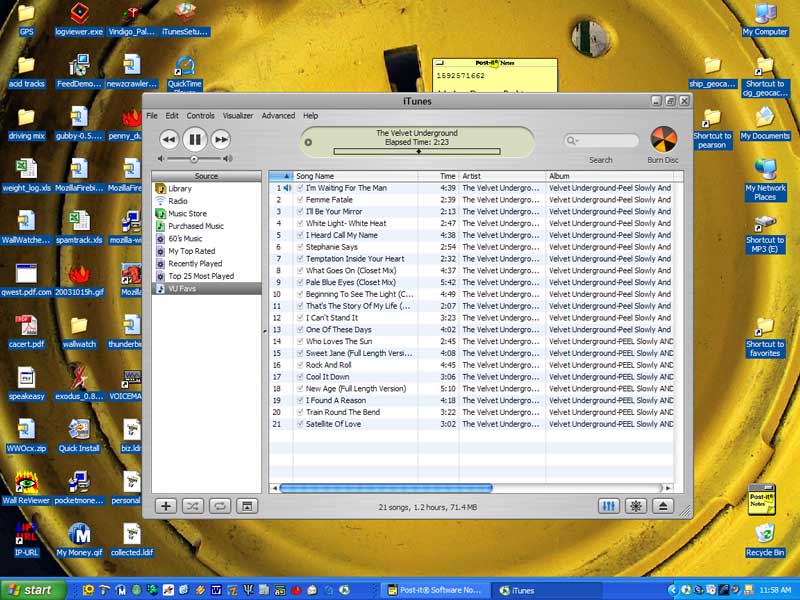Screen dimensions: 800x600
Task: Open the Controls menu
Action: [x=201, y=116]
